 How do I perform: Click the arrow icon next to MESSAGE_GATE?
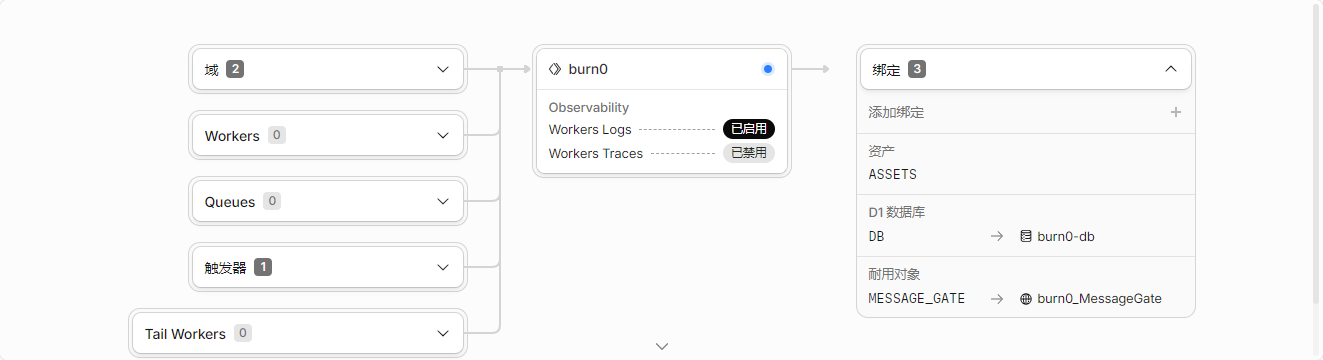click(997, 298)
